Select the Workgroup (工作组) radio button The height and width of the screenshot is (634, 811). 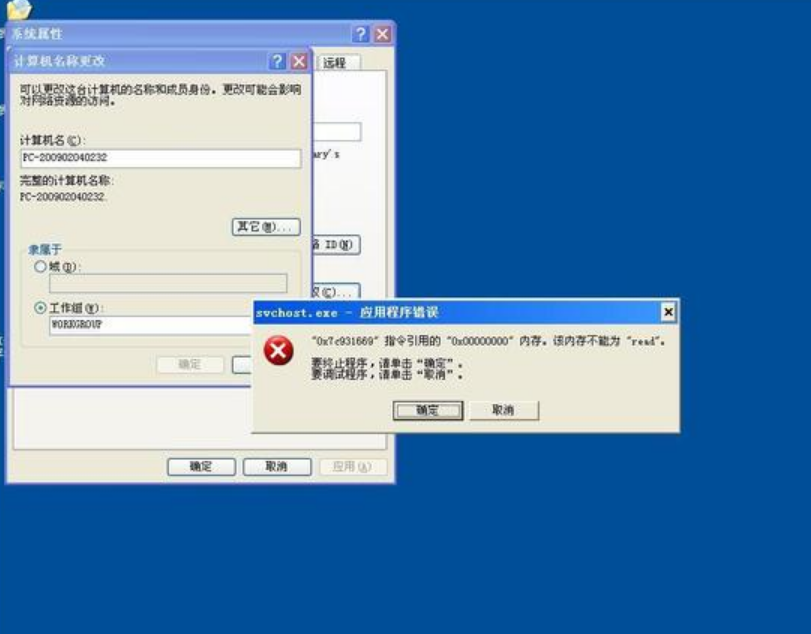tap(40, 308)
